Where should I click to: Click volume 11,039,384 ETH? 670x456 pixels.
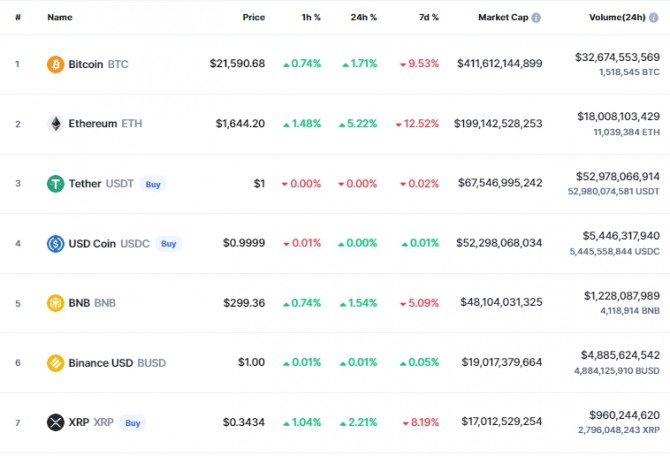coord(626,132)
